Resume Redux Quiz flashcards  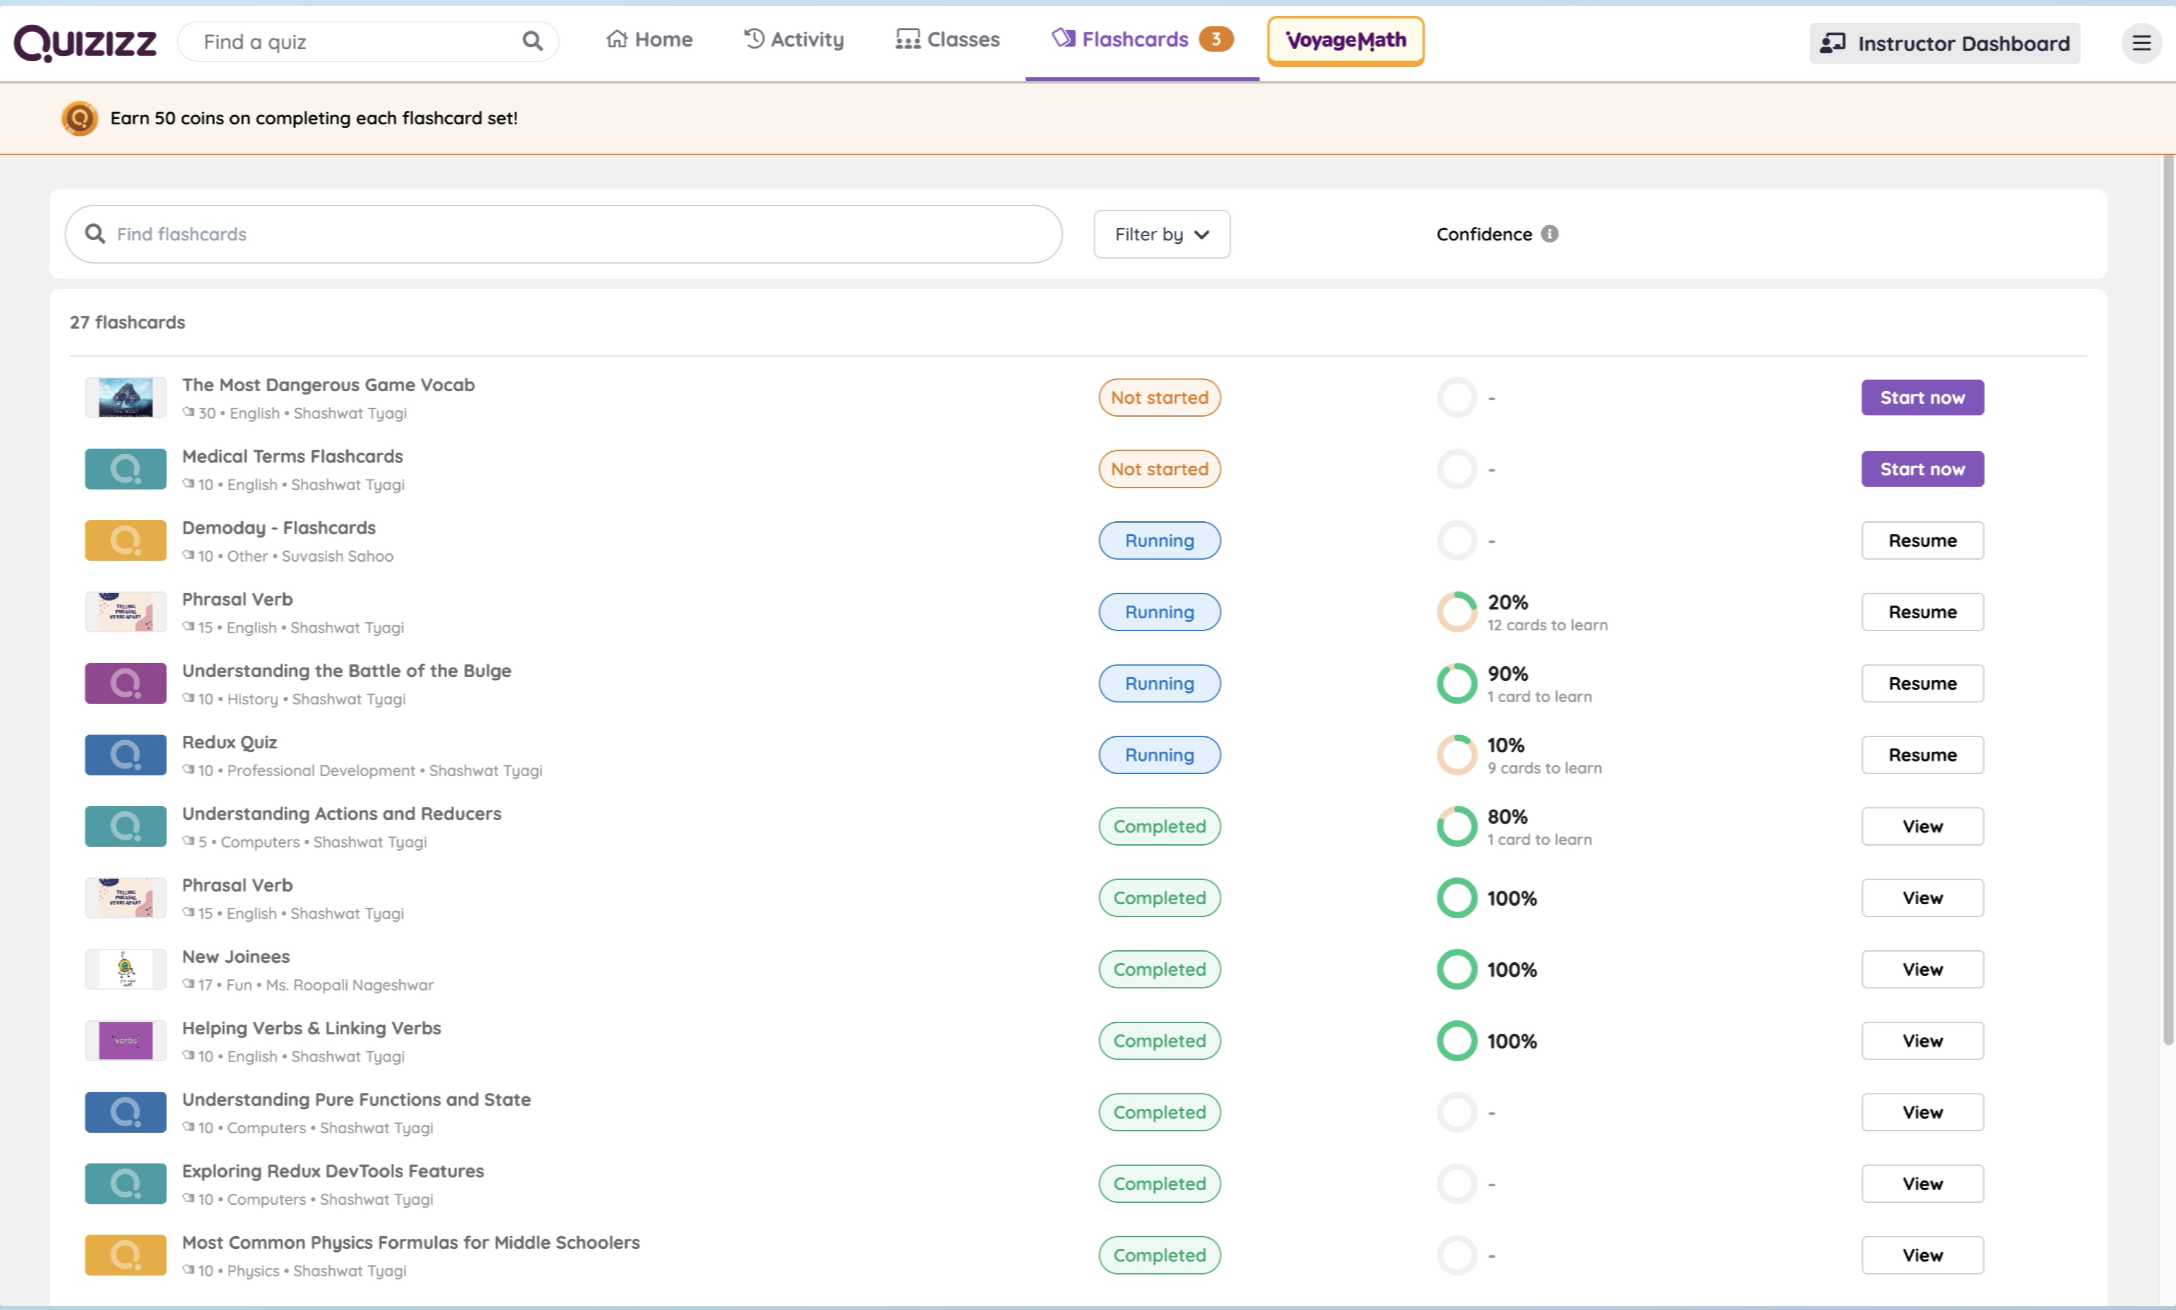pyautogui.click(x=1921, y=755)
